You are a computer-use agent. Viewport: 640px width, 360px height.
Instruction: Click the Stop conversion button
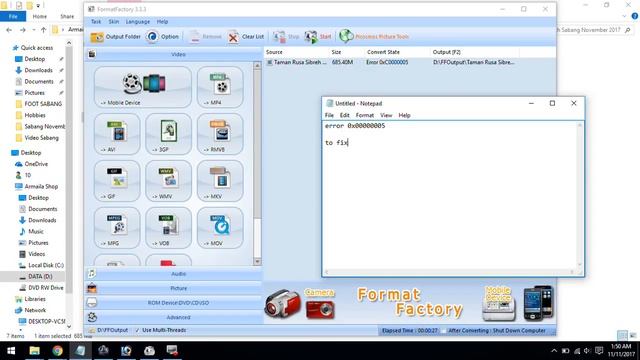(x=286, y=37)
